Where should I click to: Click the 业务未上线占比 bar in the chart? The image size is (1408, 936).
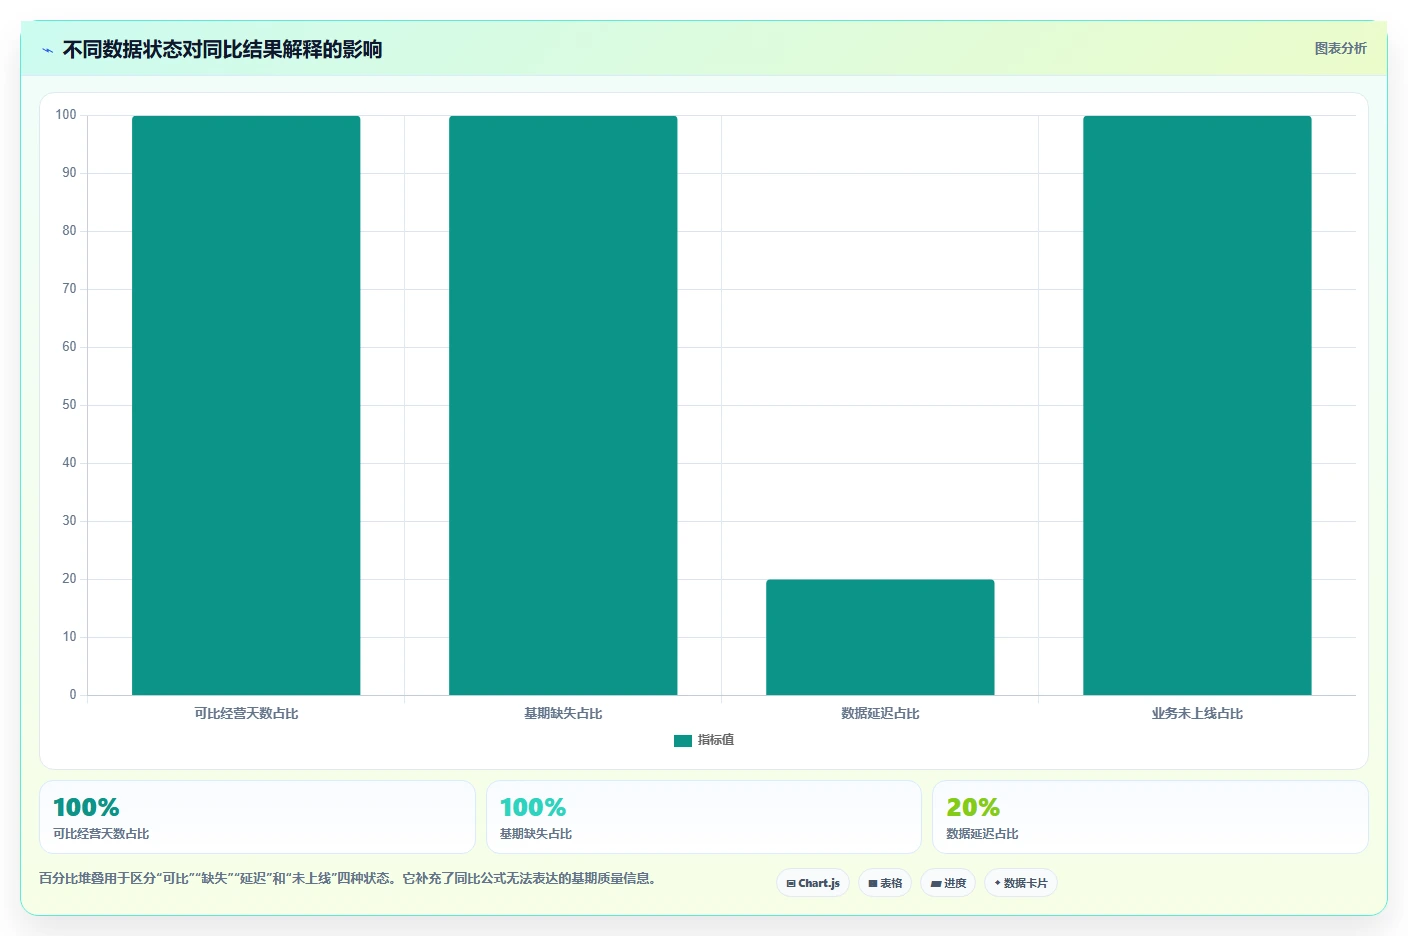[x=1197, y=405]
